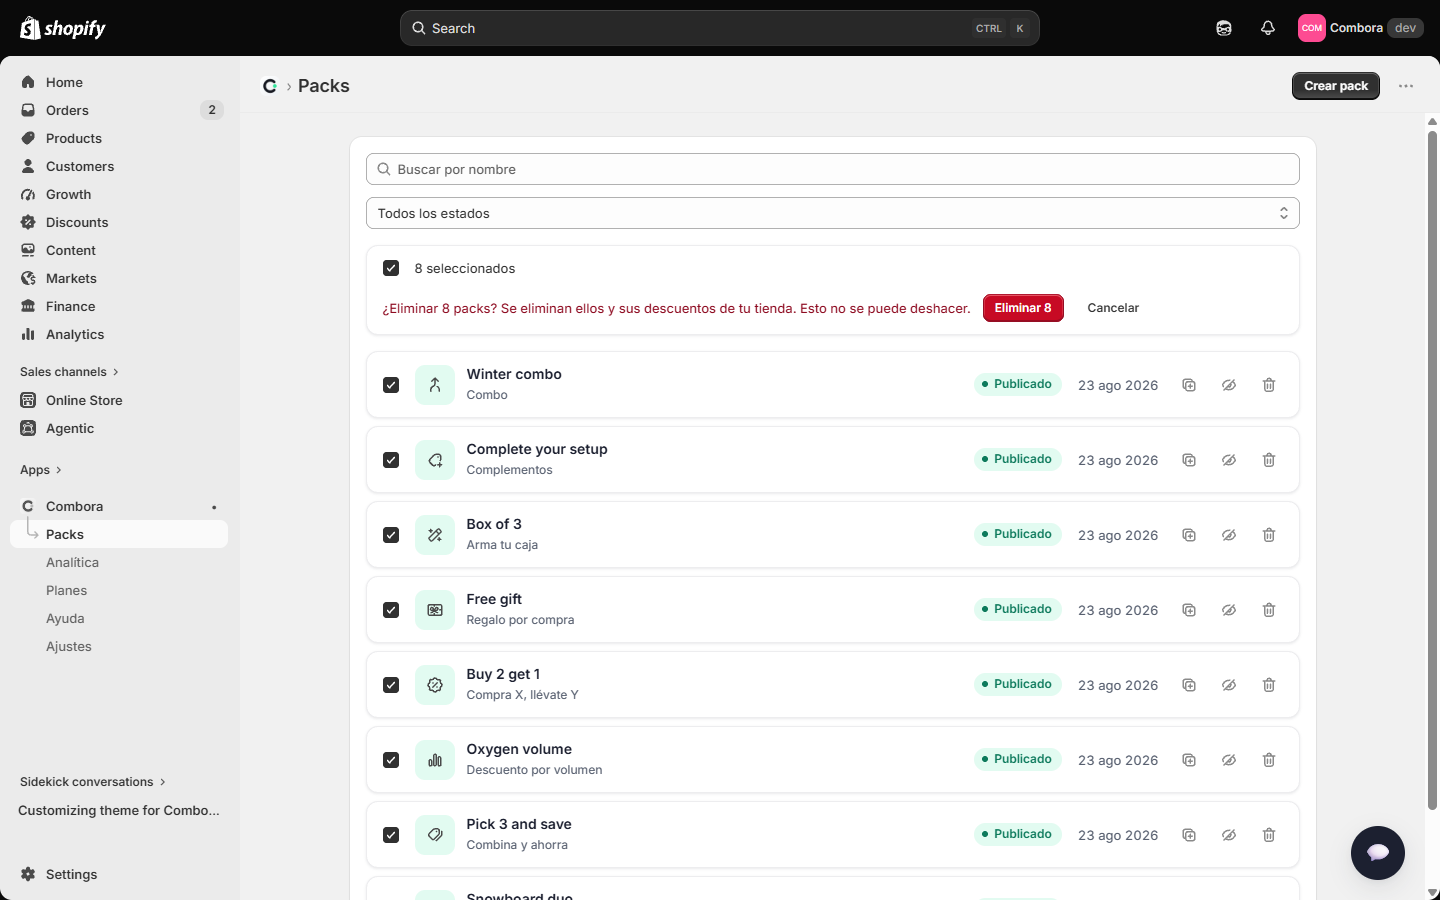Open the notifications bell

(1268, 28)
